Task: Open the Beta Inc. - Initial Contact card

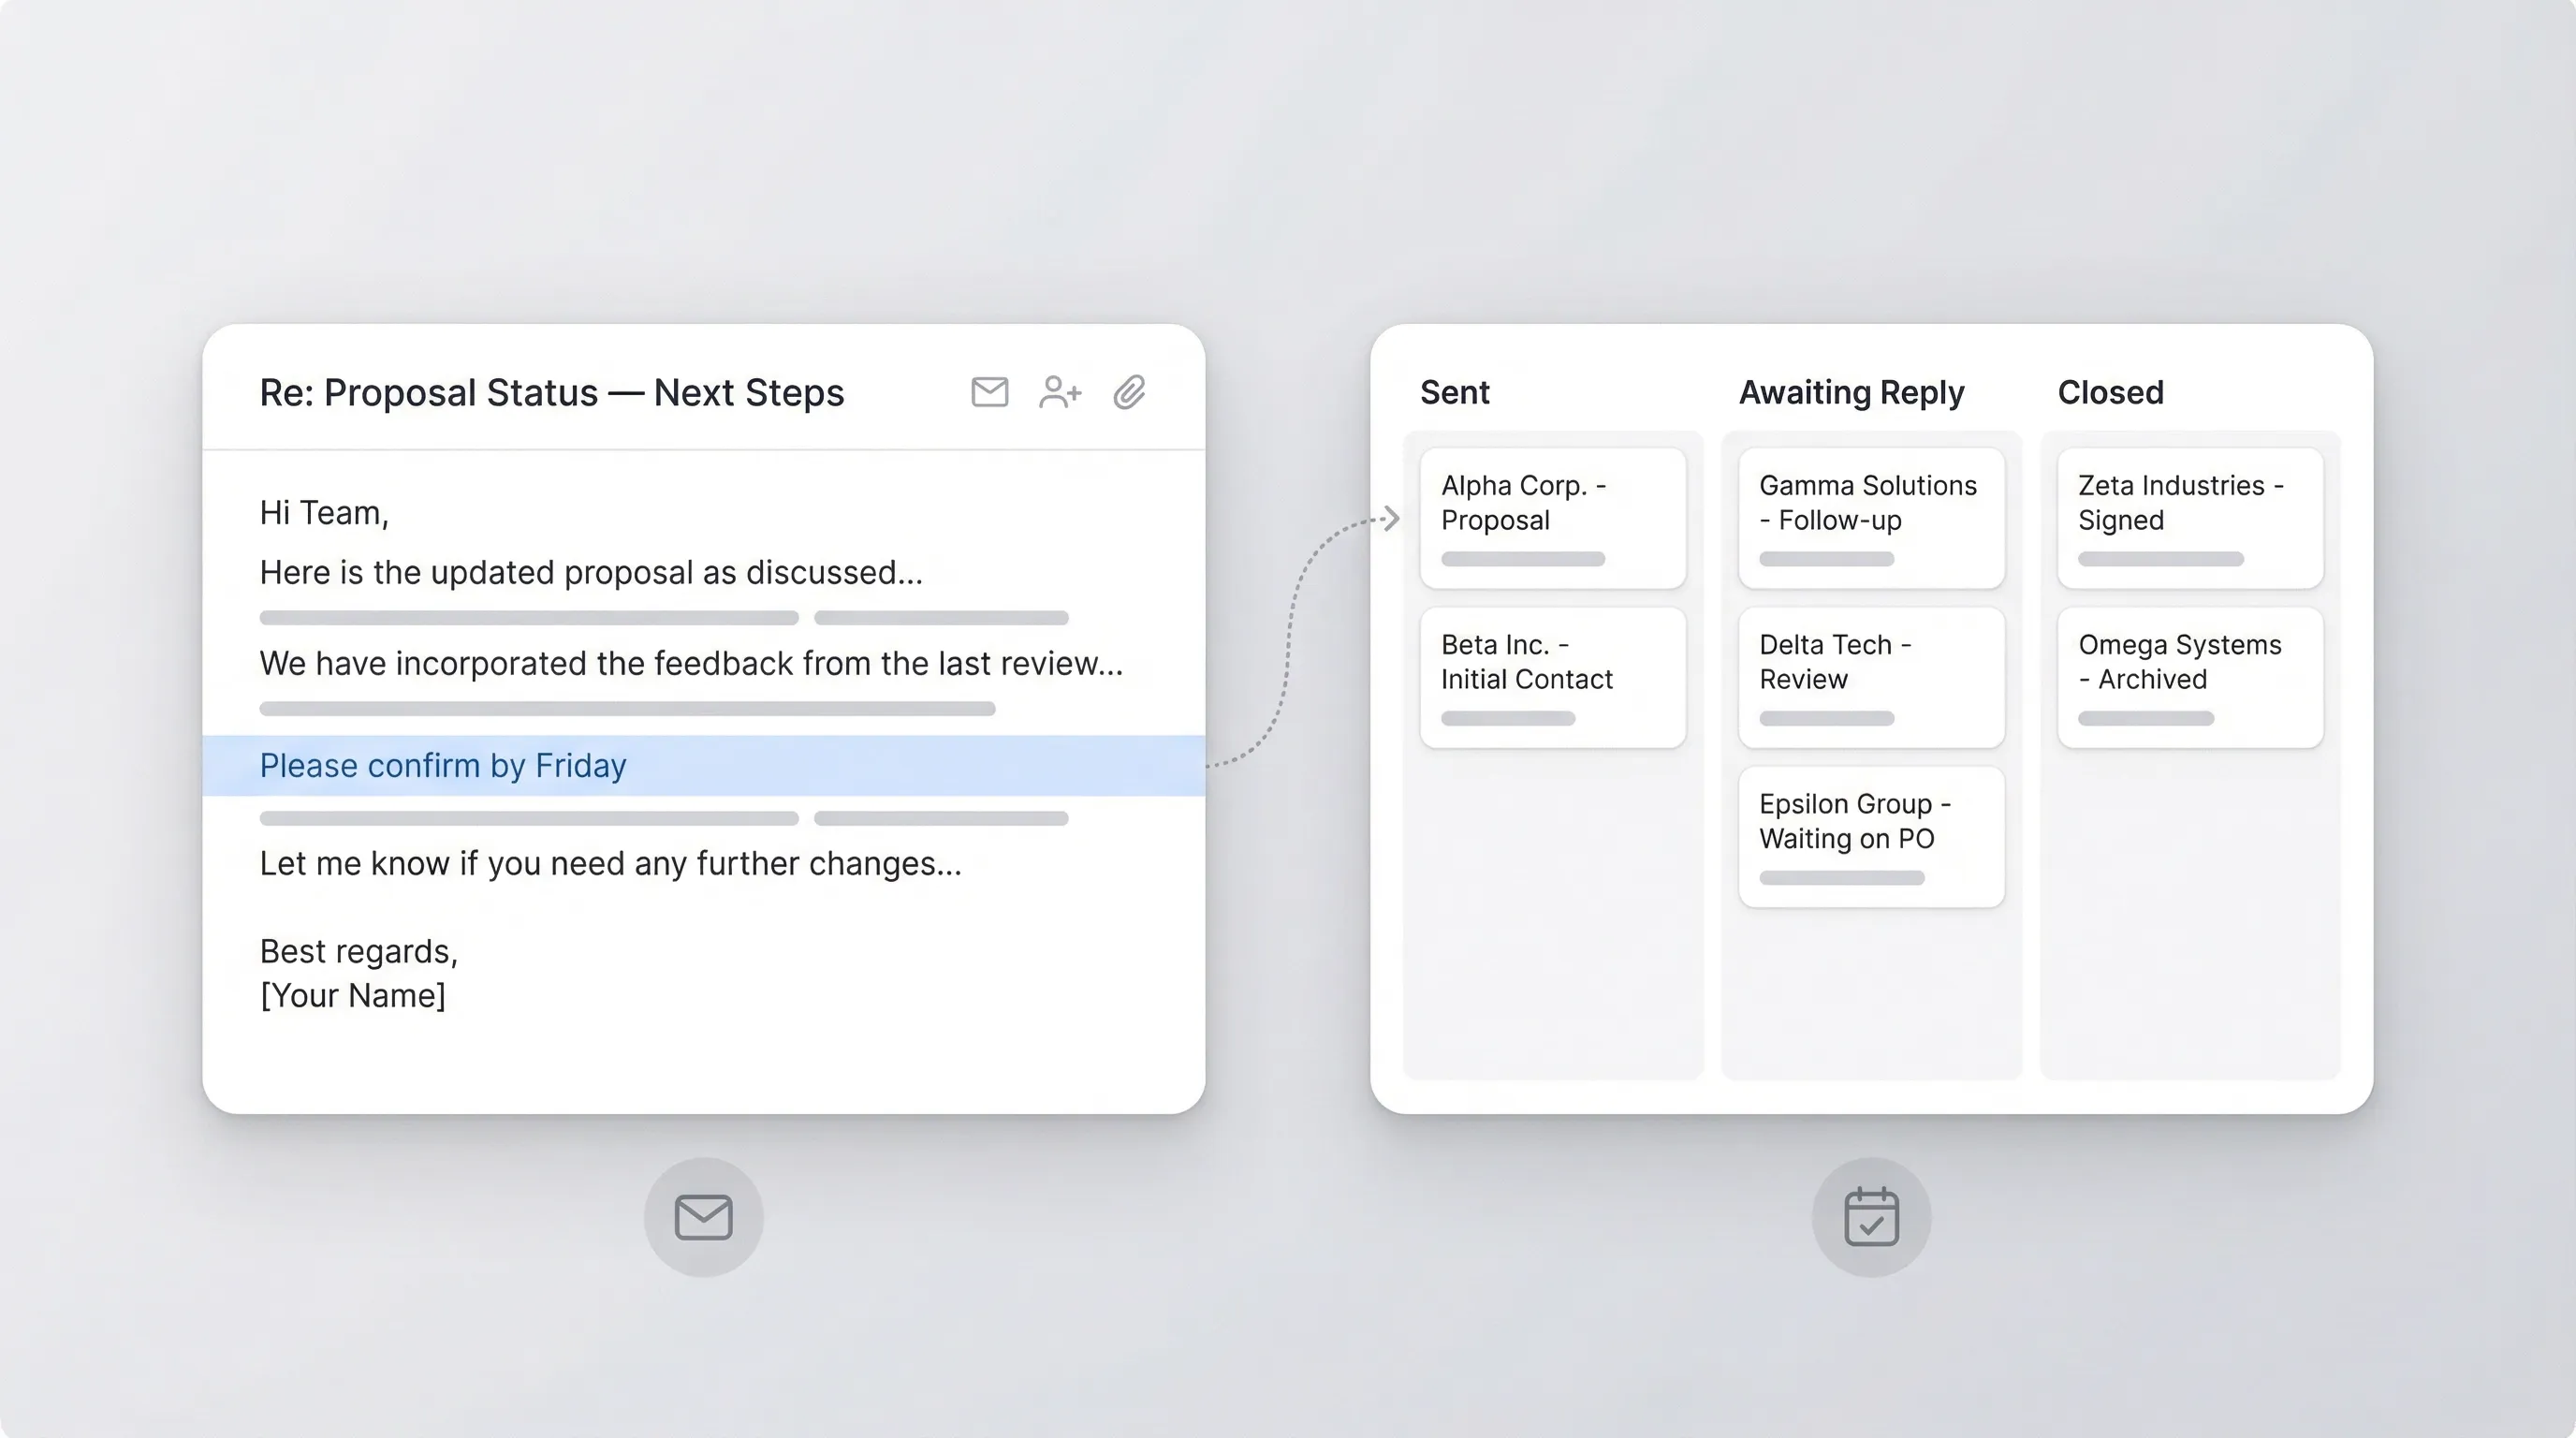Action: pyautogui.click(x=1552, y=677)
